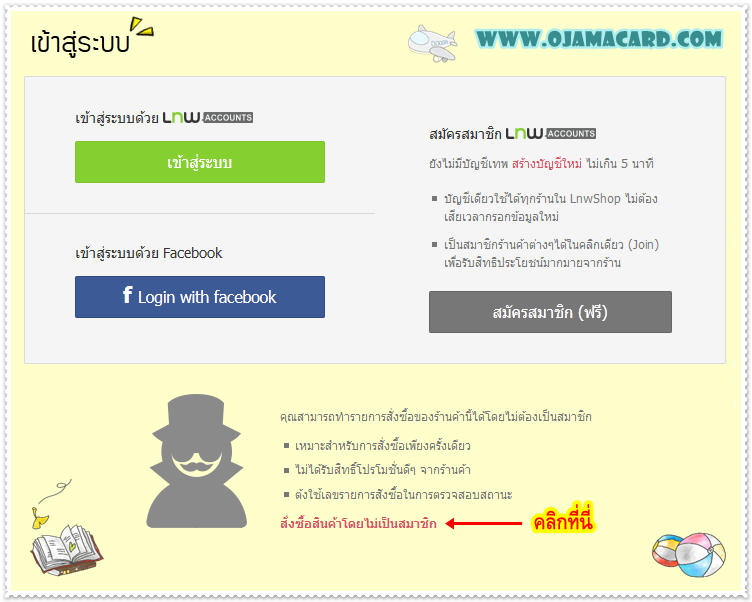Click the เข้าสู่ระบบ page title heading
Viewport: 752px width, 602px height.
[x=80, y=42]
